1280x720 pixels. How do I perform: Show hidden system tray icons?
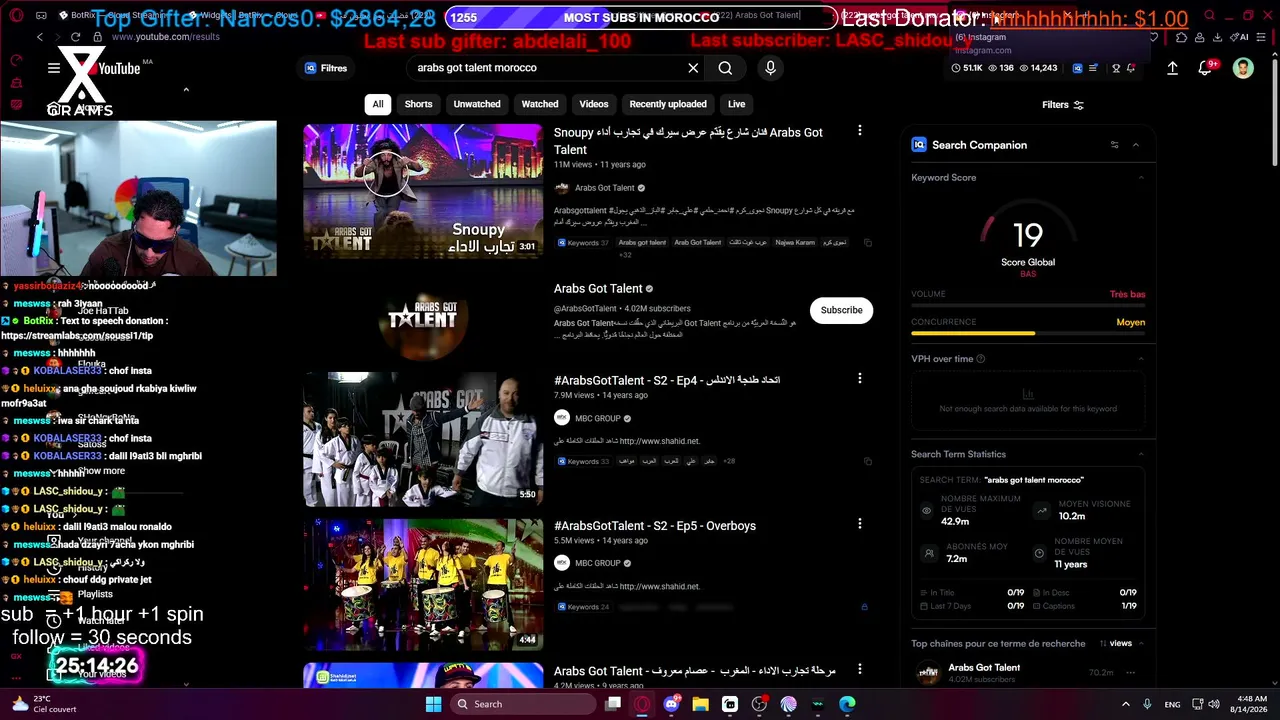(x=1125, y=704)
